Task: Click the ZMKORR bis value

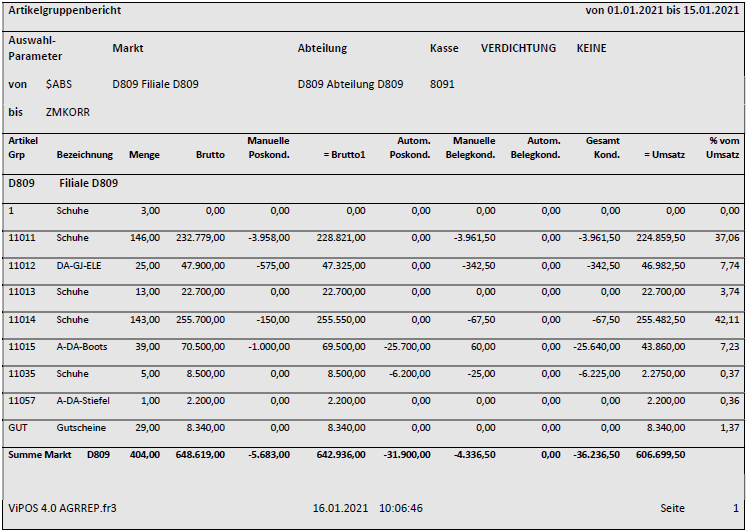Action: click(67, 112)
